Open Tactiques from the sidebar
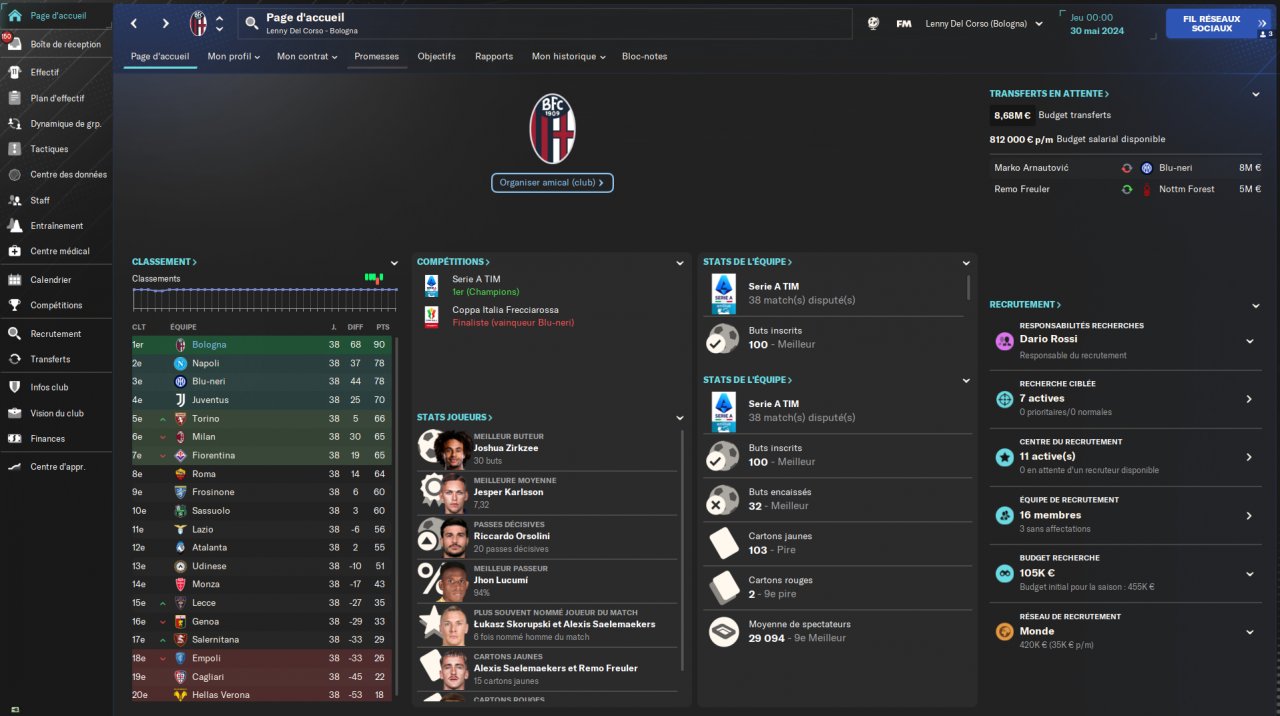Image resolution: width=1280 pixels, height=716 pixels. pyautogui.click(x=49, y=149)
